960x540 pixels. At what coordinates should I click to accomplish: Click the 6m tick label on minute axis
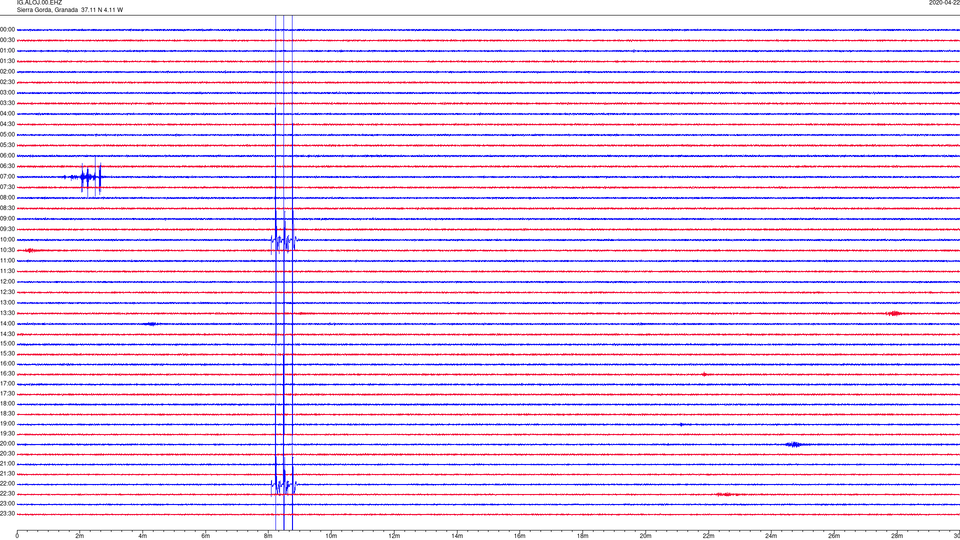tap(206, 536)
